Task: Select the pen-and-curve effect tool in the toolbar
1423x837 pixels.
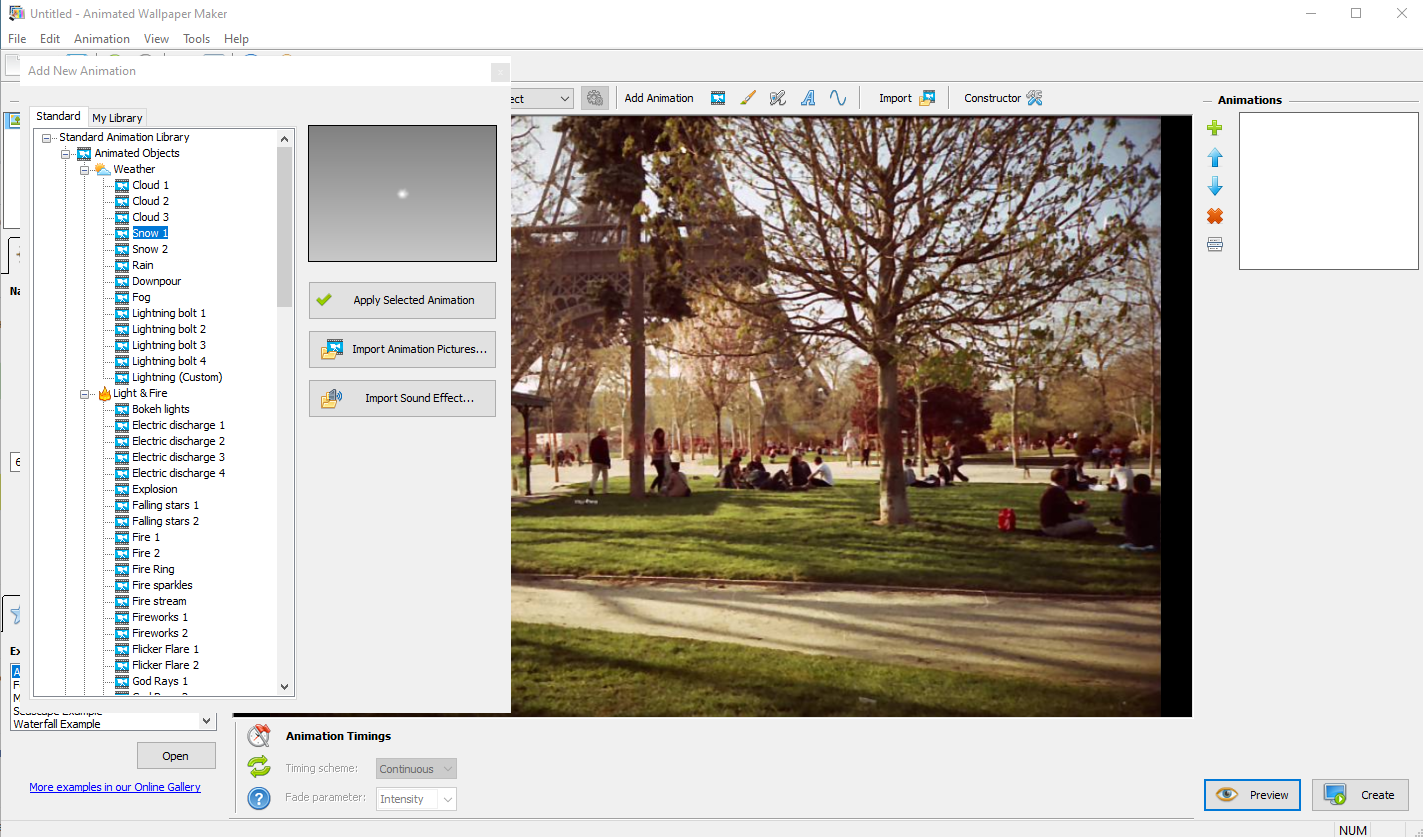Action: pos(778,98)
